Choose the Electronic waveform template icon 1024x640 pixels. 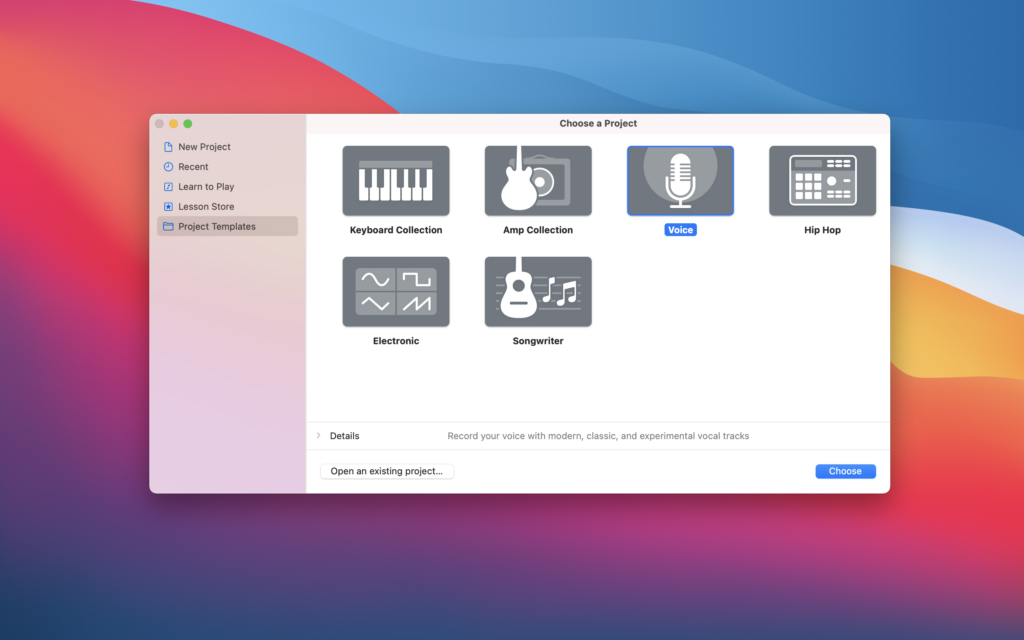(x=396, y=292)
